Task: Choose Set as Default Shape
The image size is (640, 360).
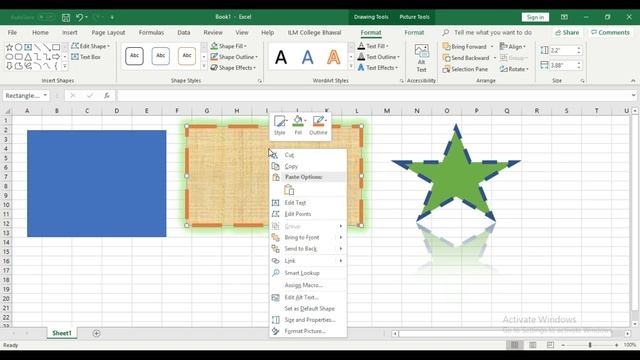Action: pos(308,309)
